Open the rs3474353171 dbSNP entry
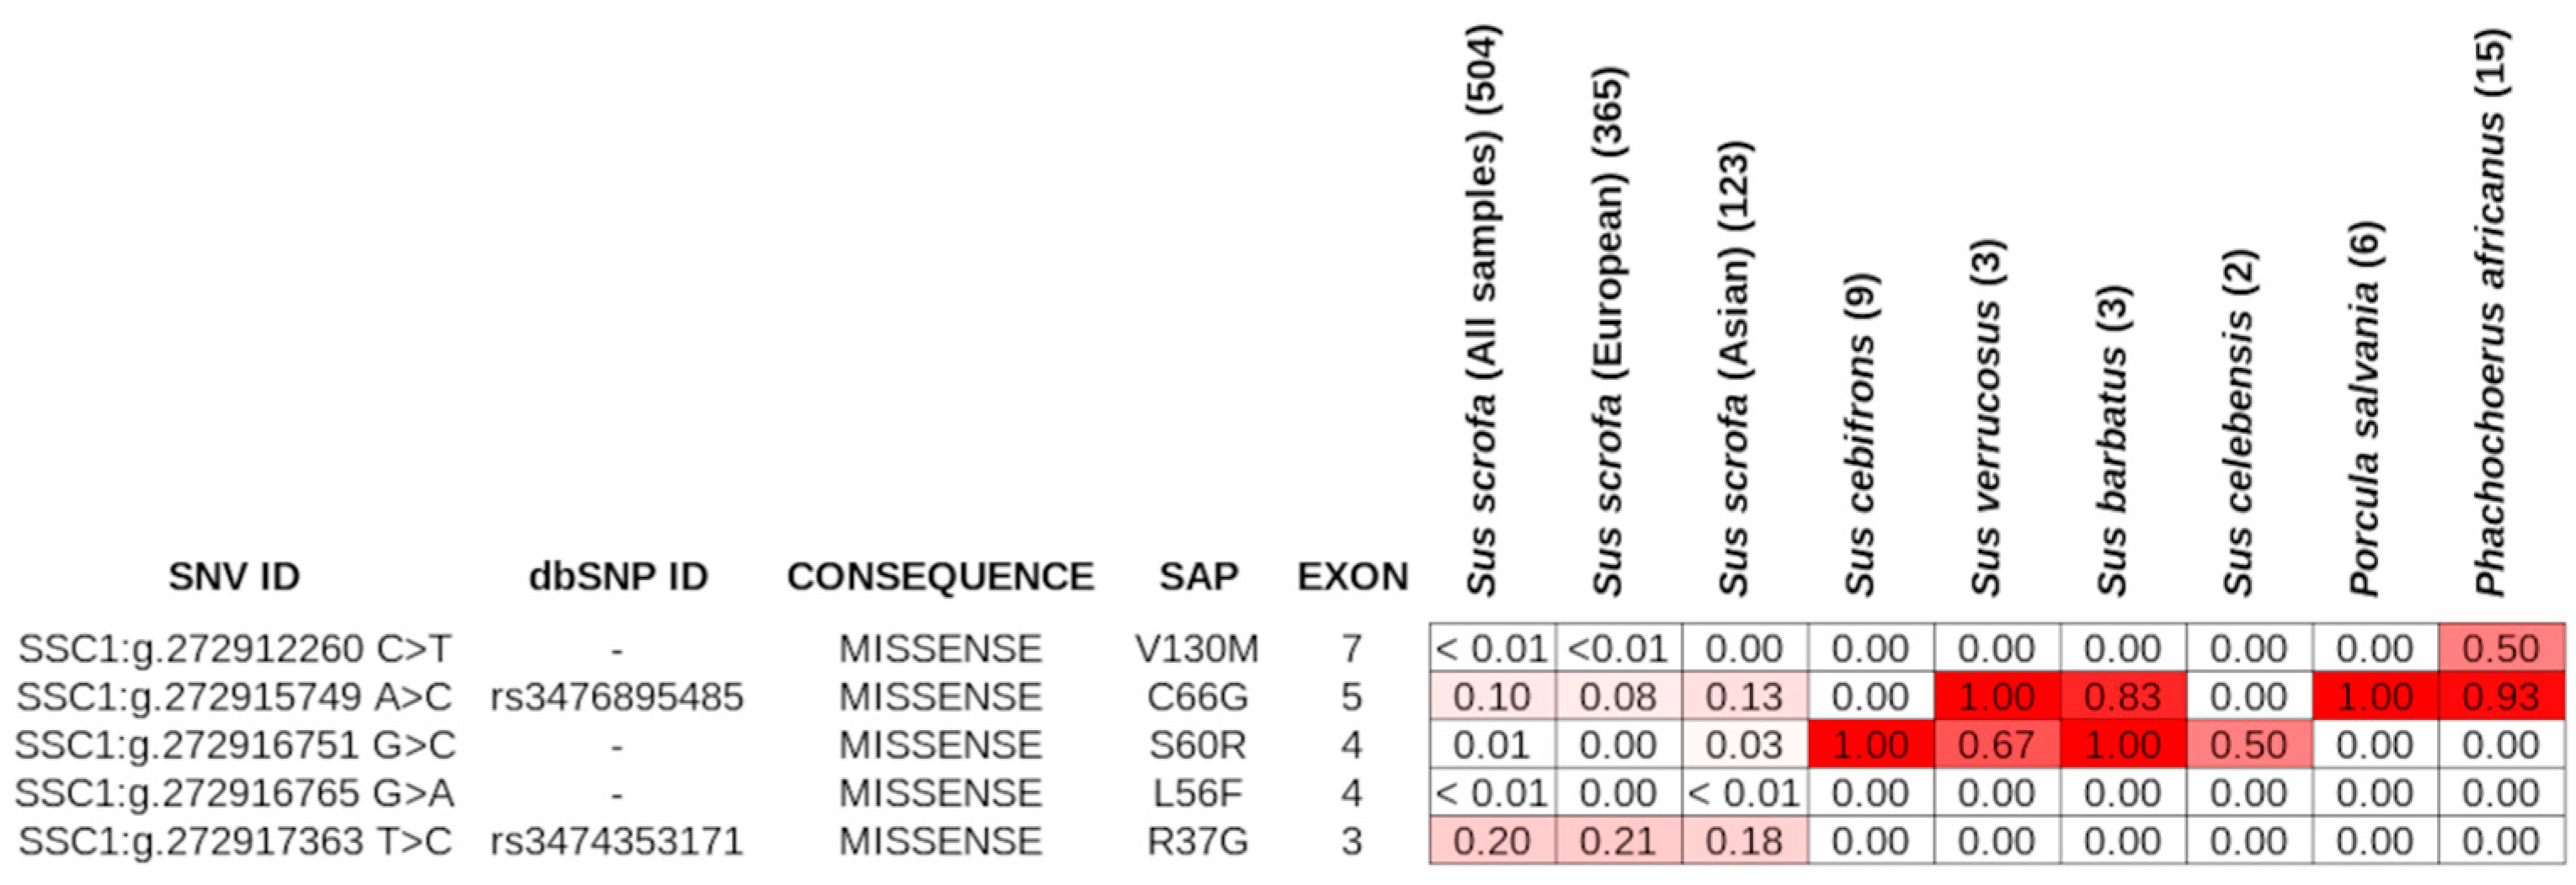The height and width of the screenshot is (885, 2576). tap(617, 841)
